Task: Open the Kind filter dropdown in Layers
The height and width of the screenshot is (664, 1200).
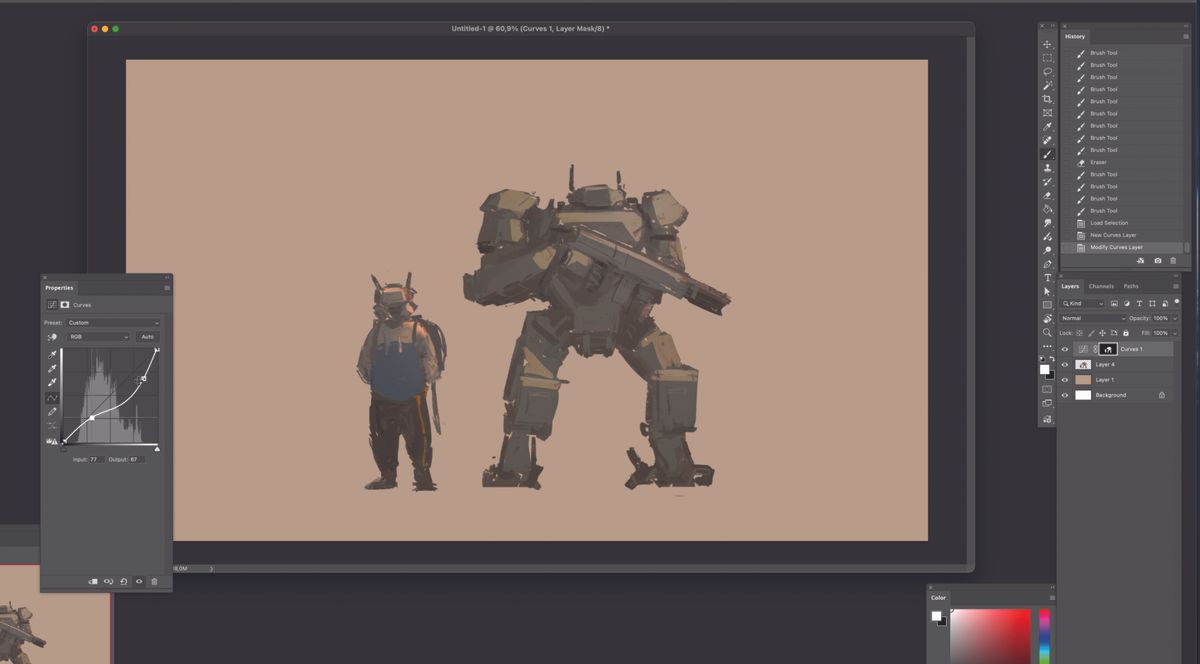Action: 1082,303
